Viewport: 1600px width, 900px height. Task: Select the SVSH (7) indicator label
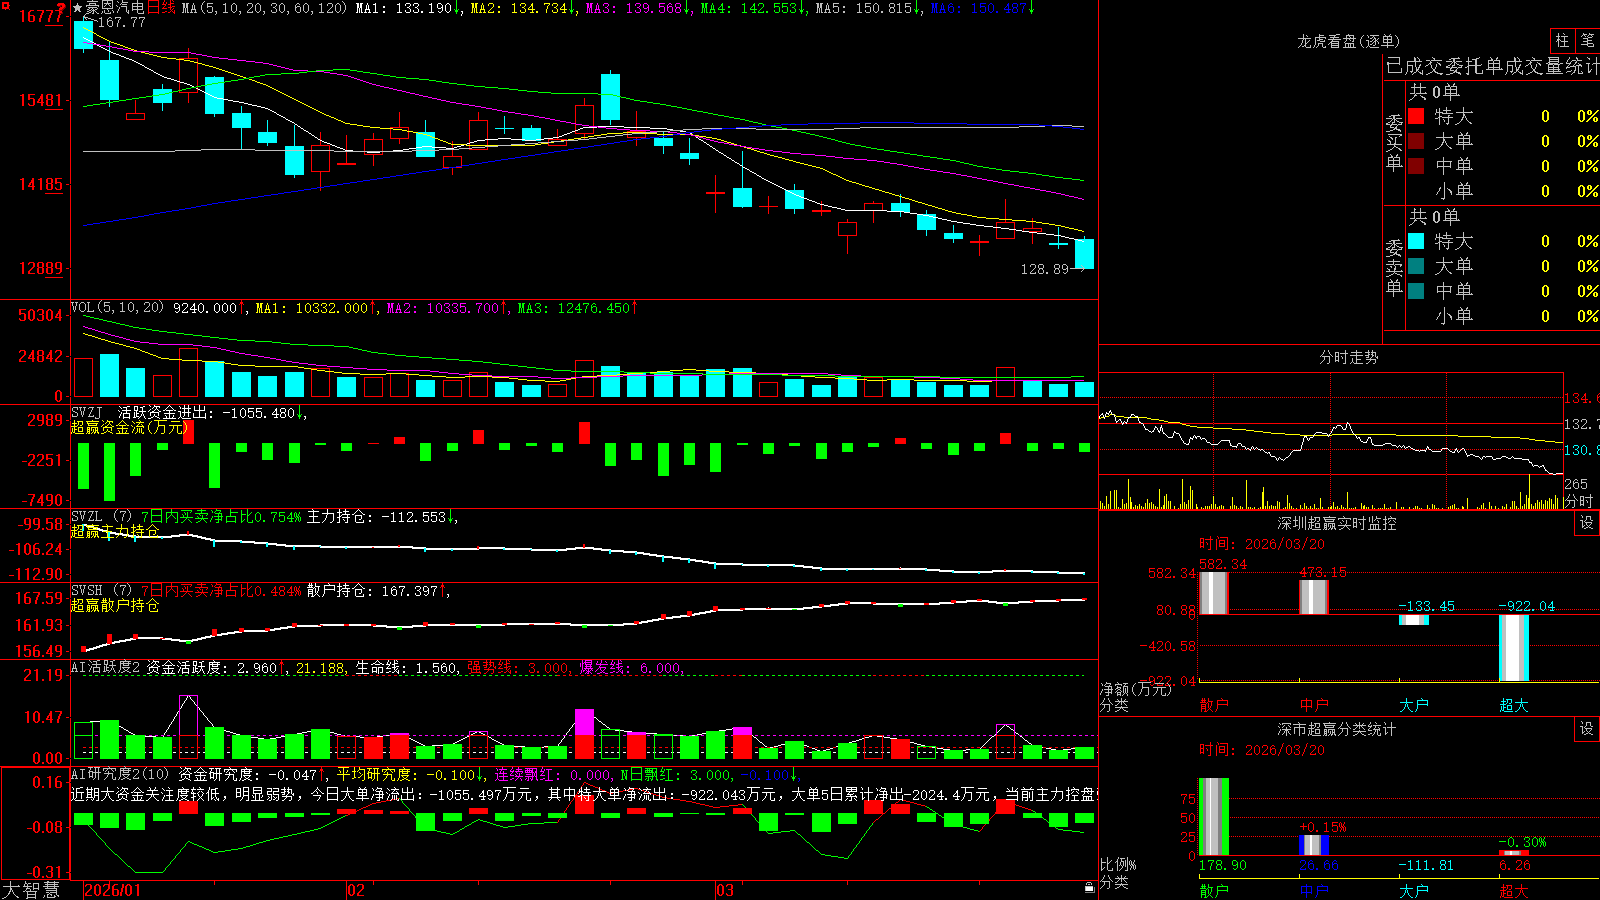101,591
